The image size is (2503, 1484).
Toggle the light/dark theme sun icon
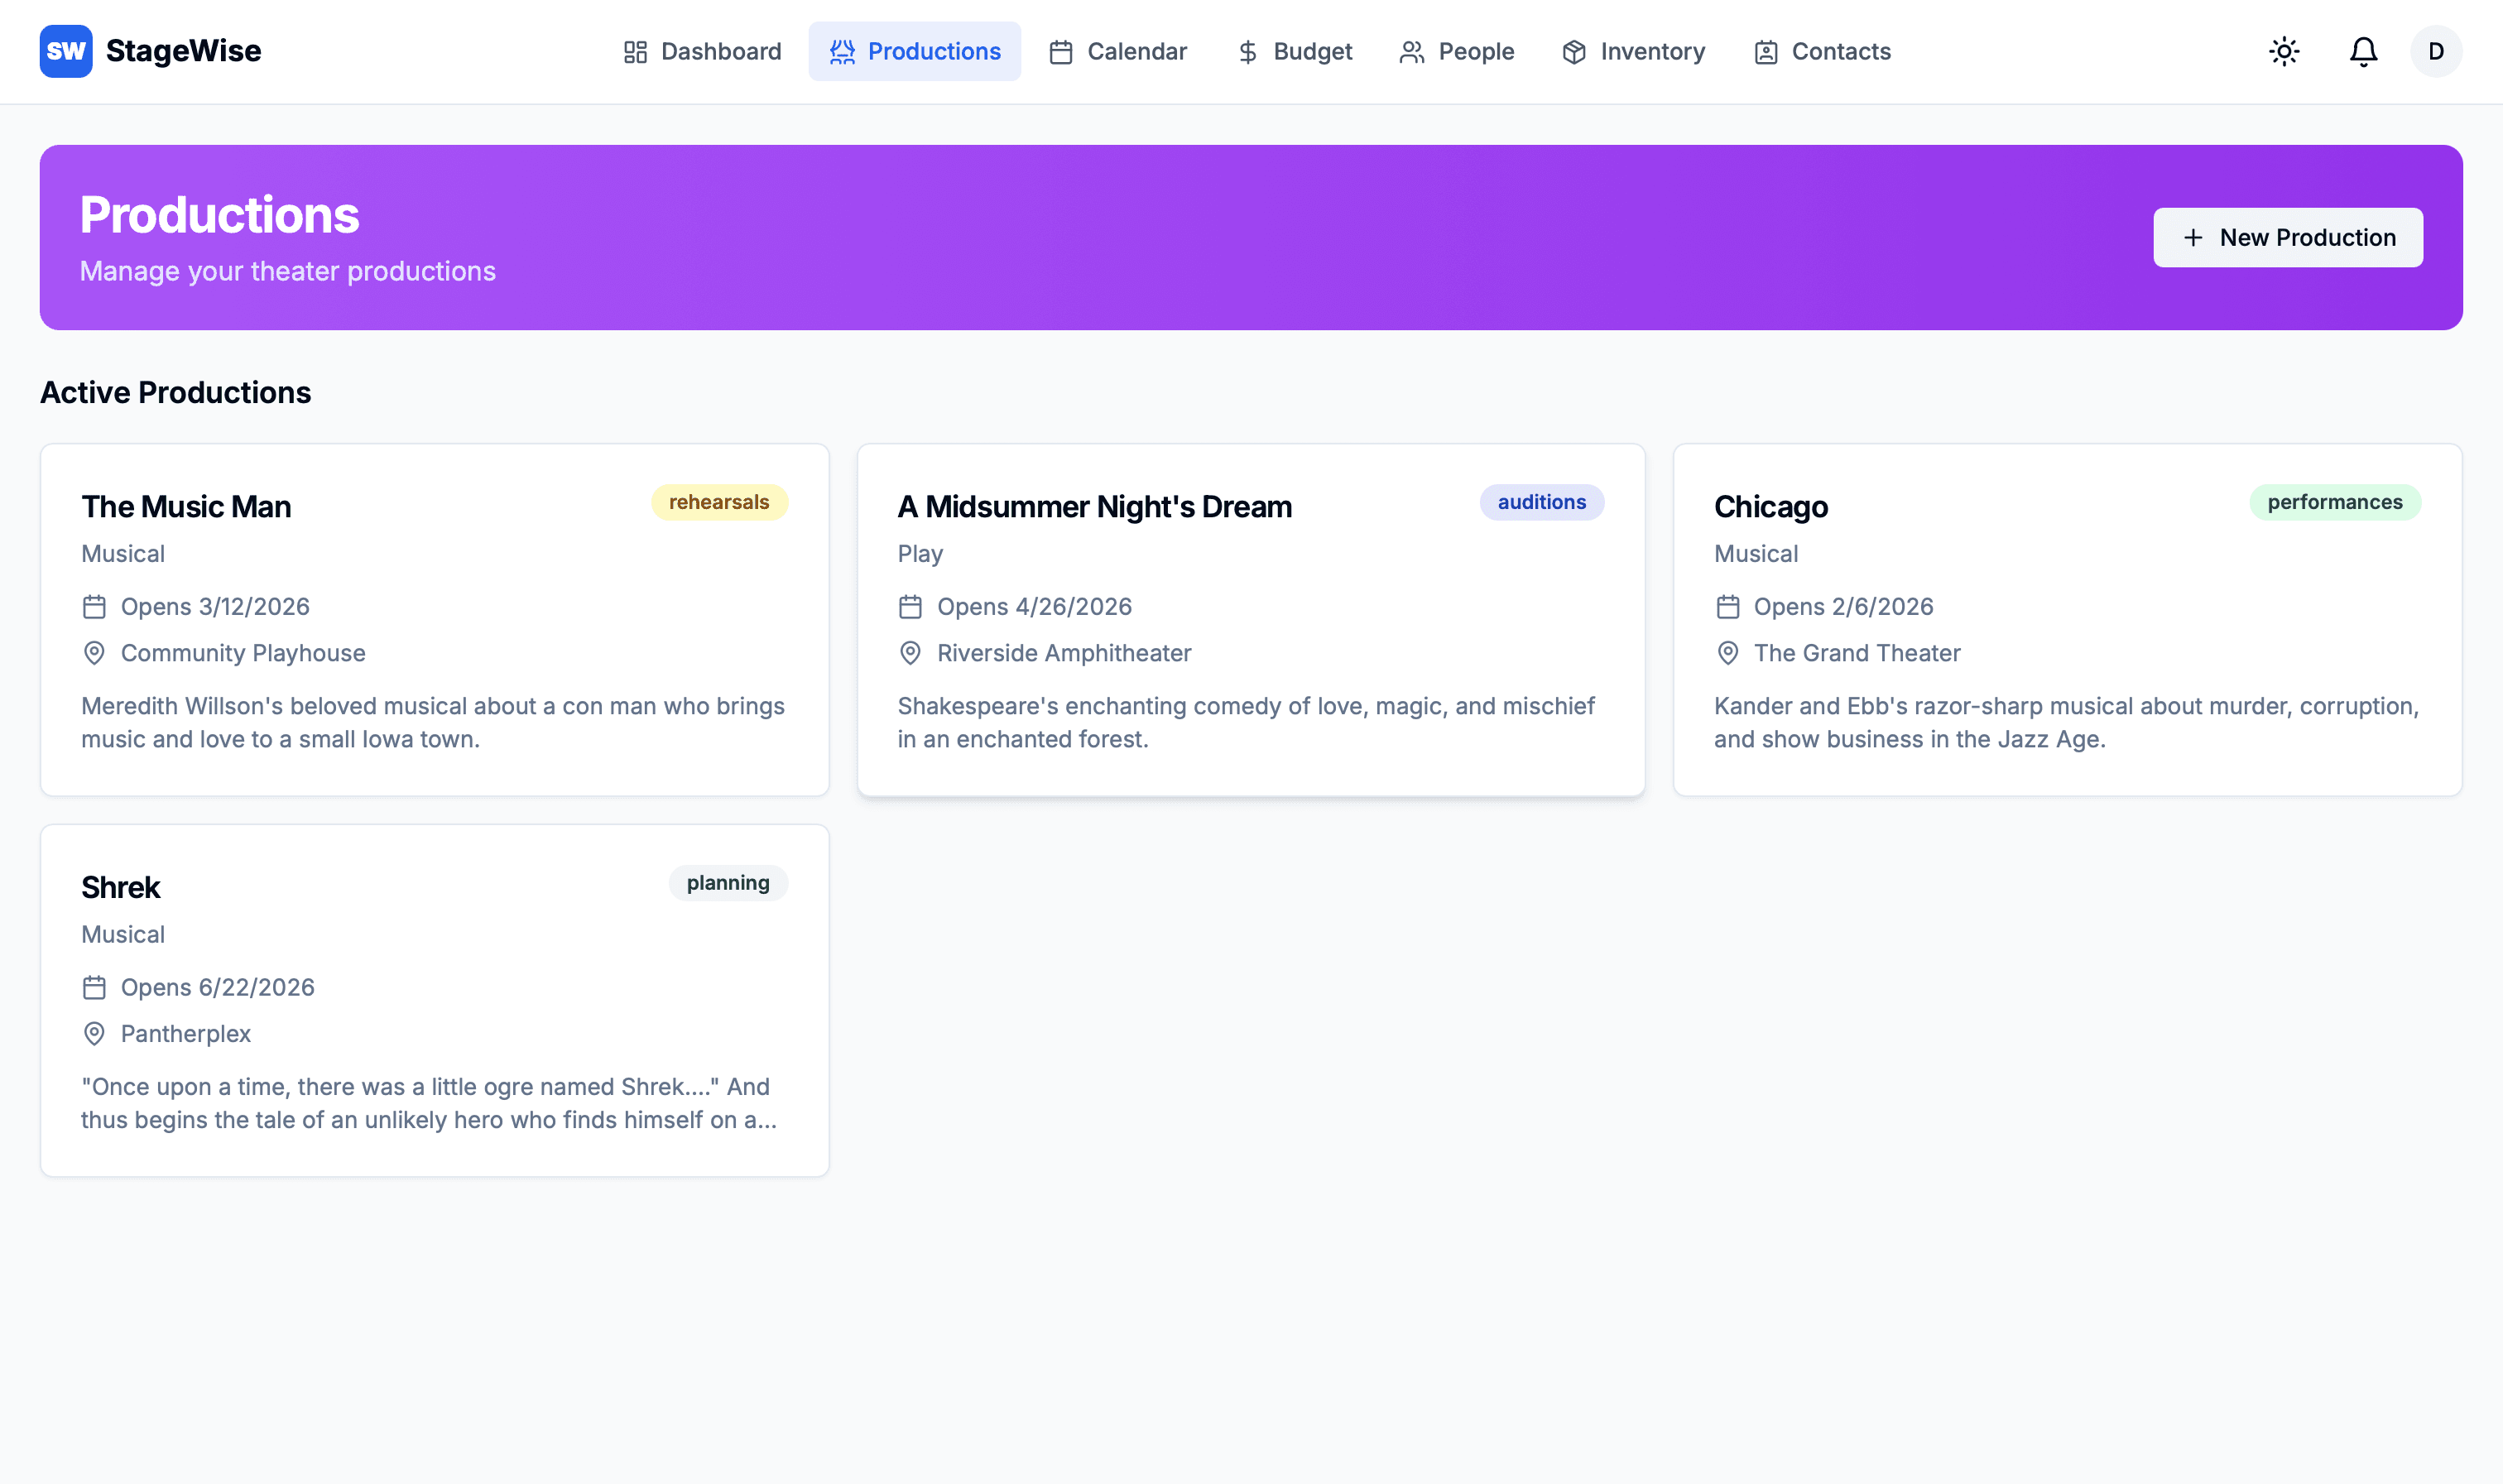(x=2284, y=51)
